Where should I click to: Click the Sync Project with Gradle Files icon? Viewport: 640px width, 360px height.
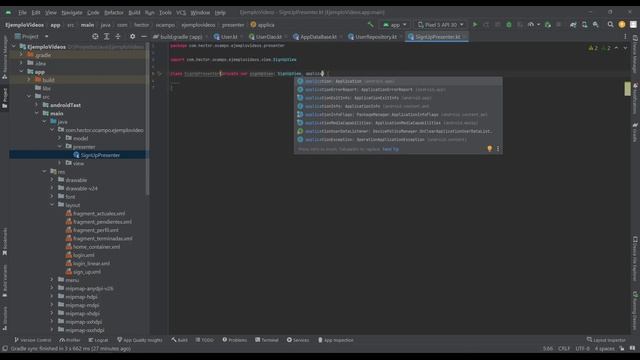point(573,24)
